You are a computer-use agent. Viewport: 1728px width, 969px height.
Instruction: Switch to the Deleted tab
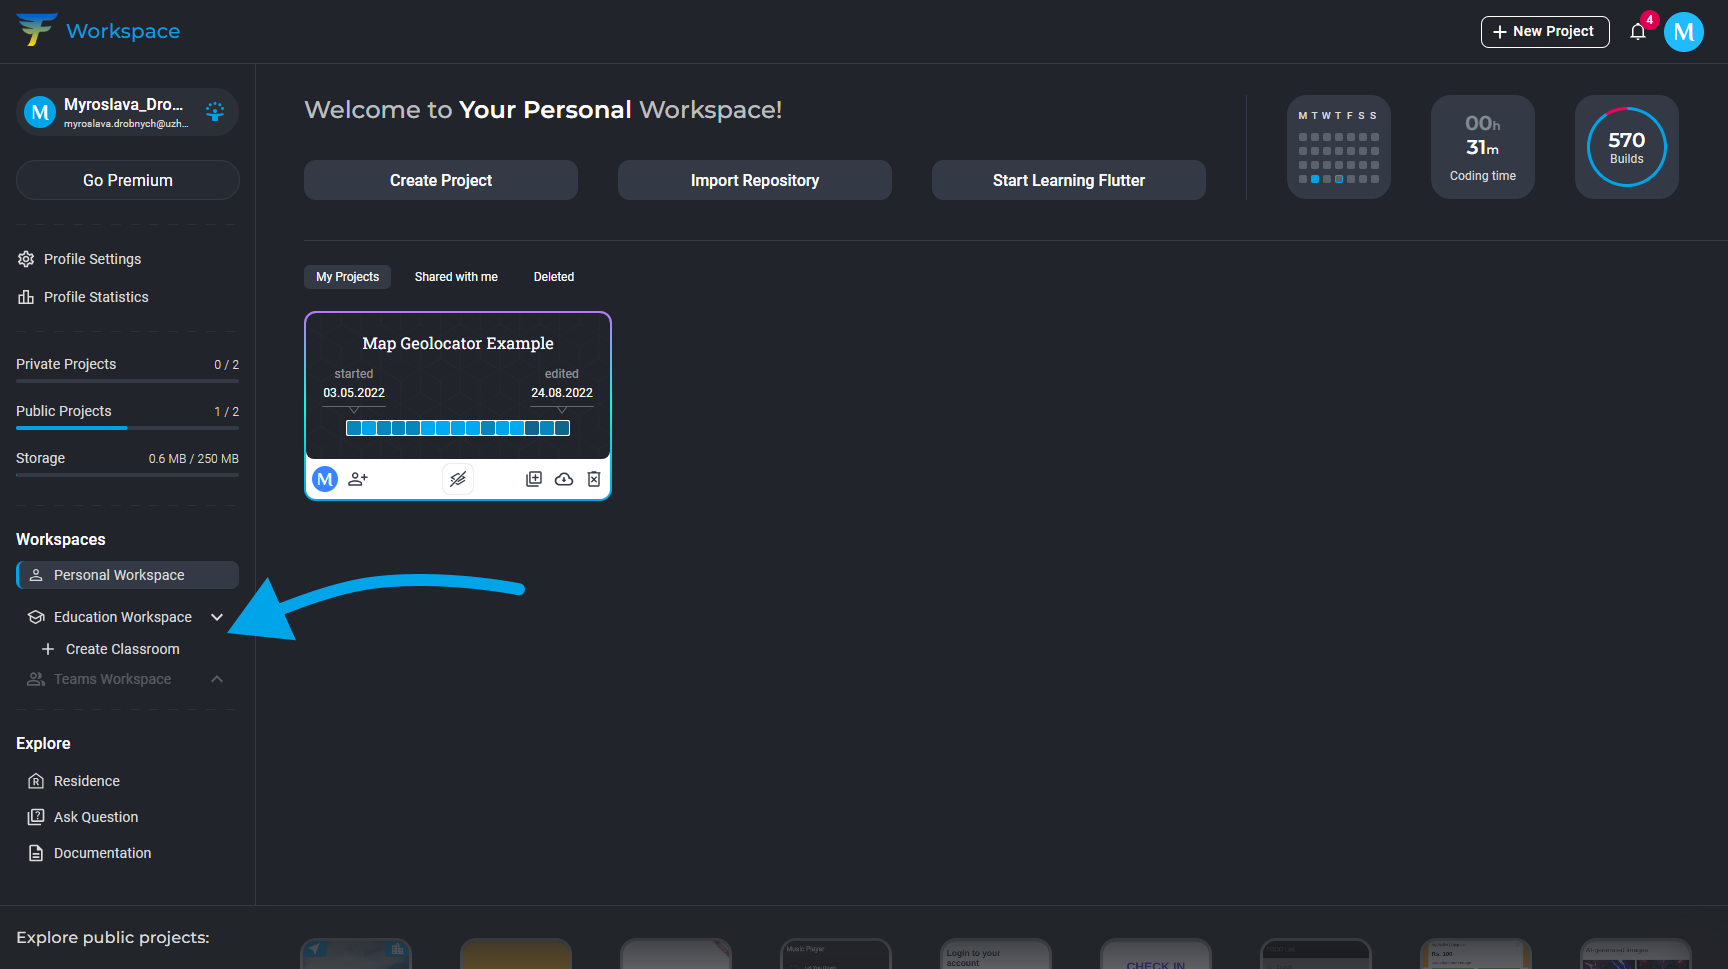(553, 277)
